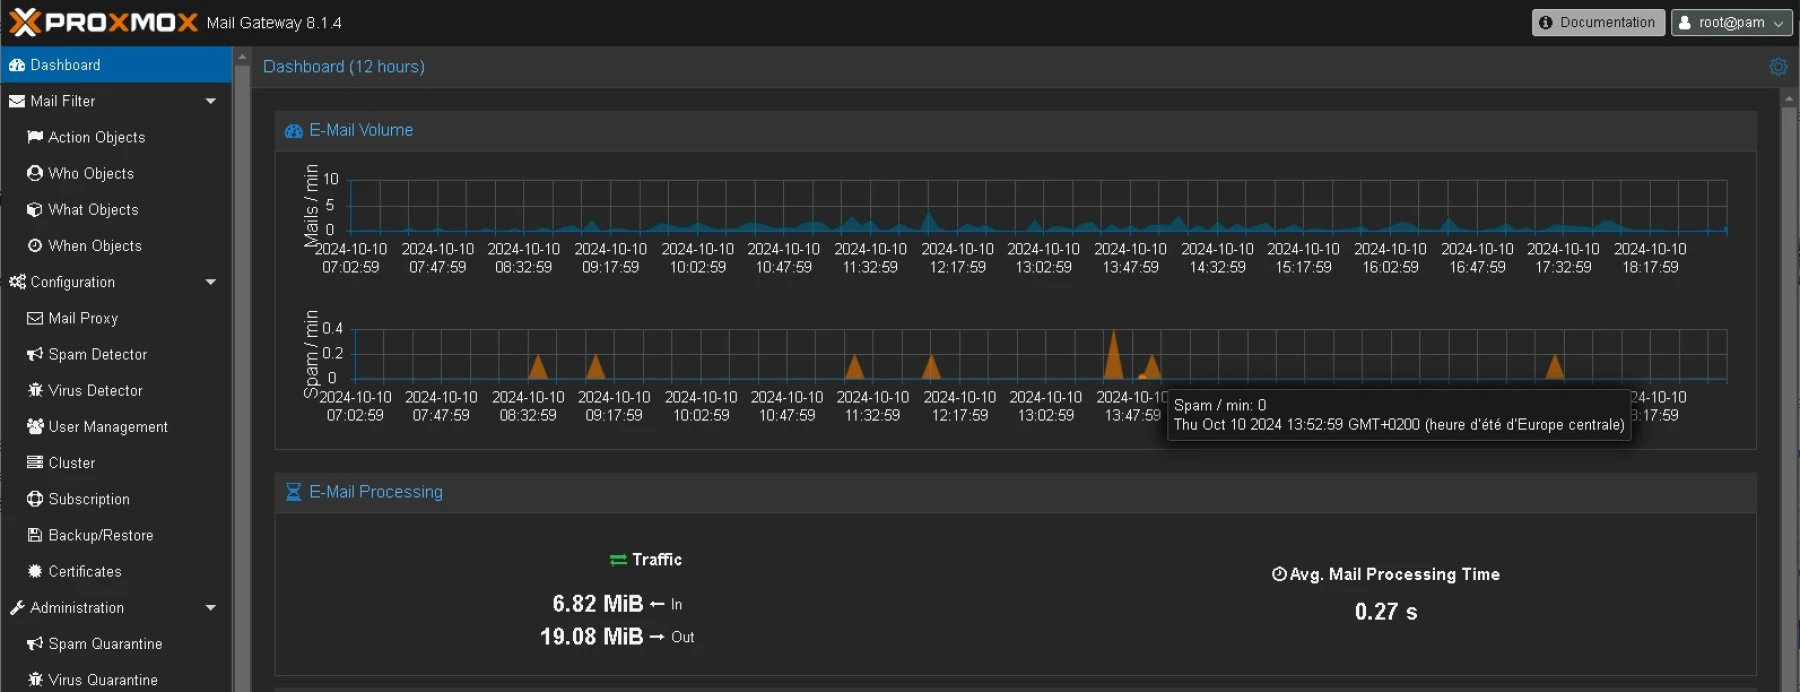Open the Spam Detector configuration

point(97,354)
